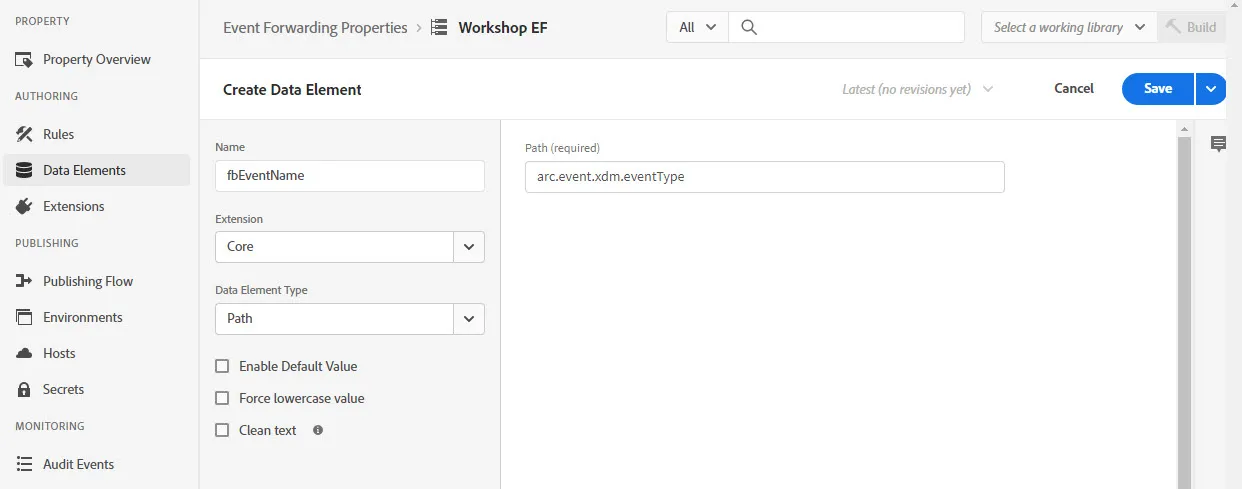Click the Environments window icon
Image resolution: width=1242 pixels, height=489 pixels.
pyautogui.click(x=24, y=317)
